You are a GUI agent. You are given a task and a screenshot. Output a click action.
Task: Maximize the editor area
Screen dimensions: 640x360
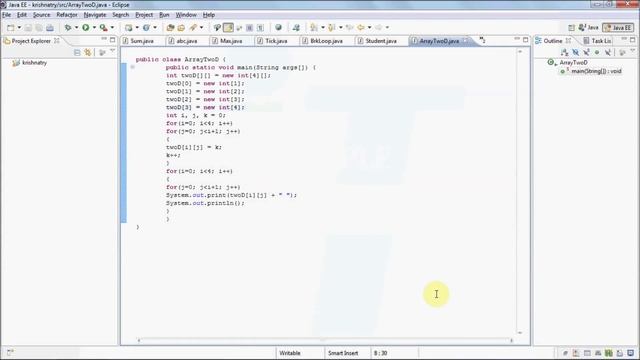tap(526, 40)
